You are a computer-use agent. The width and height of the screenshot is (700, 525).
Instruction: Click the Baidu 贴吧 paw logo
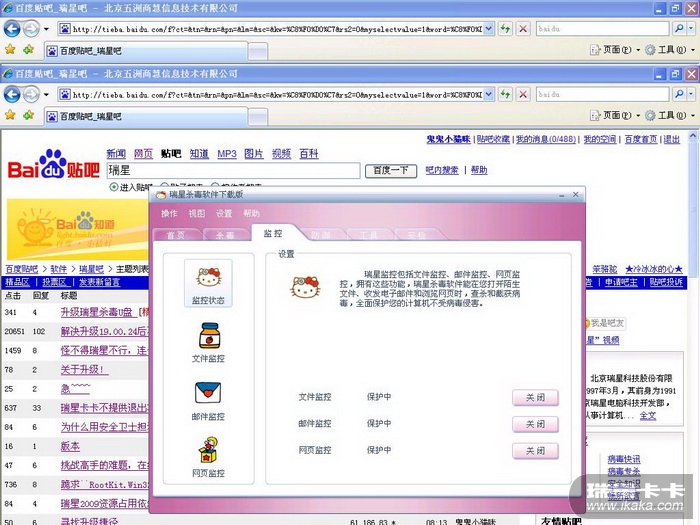[54, 165]
